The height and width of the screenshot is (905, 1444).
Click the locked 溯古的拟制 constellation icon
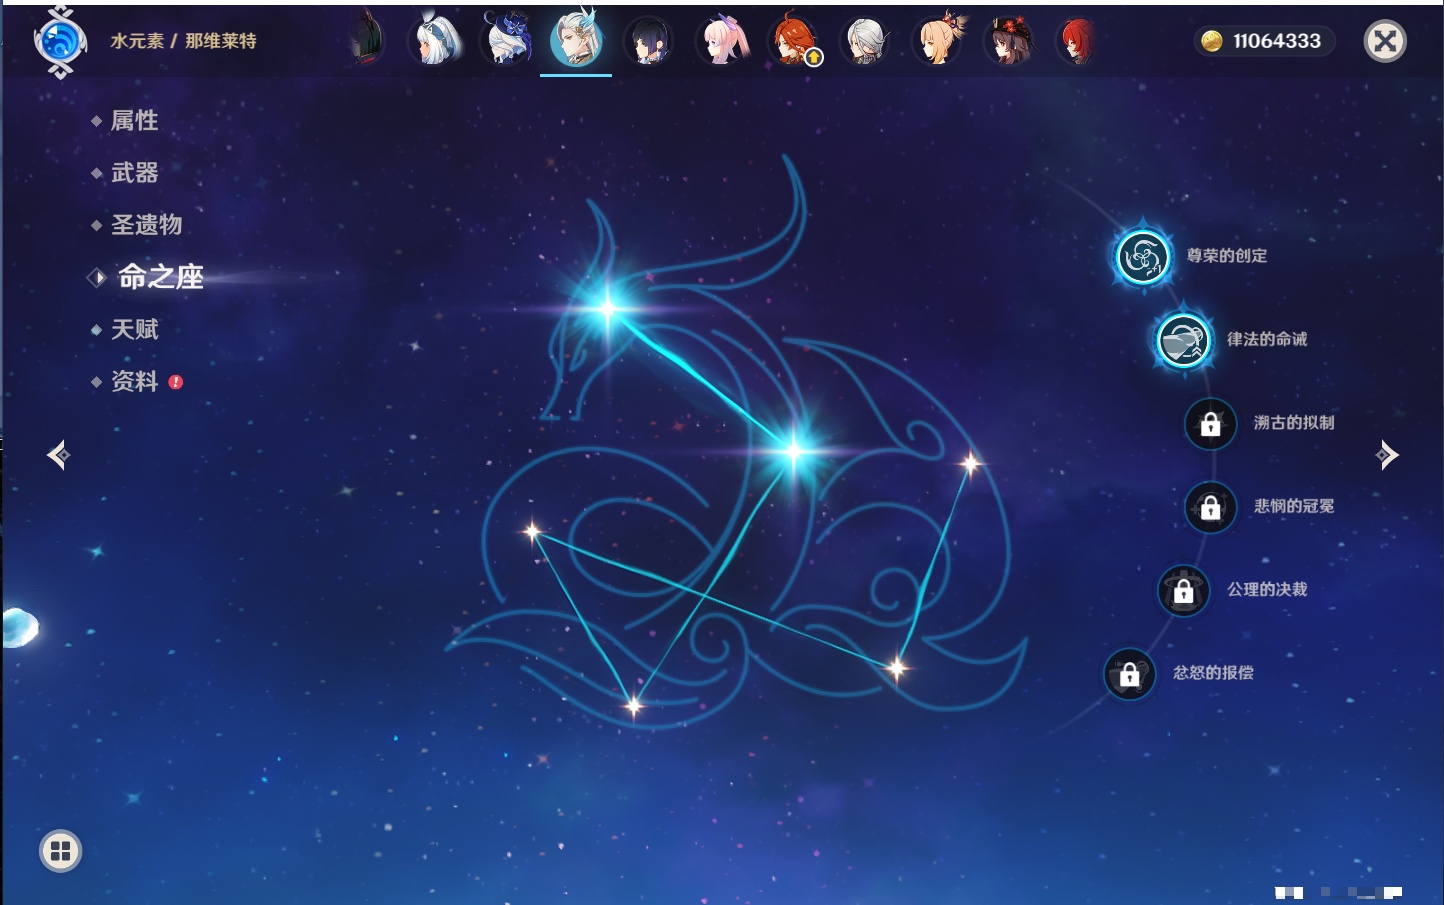coord(1210,424)
